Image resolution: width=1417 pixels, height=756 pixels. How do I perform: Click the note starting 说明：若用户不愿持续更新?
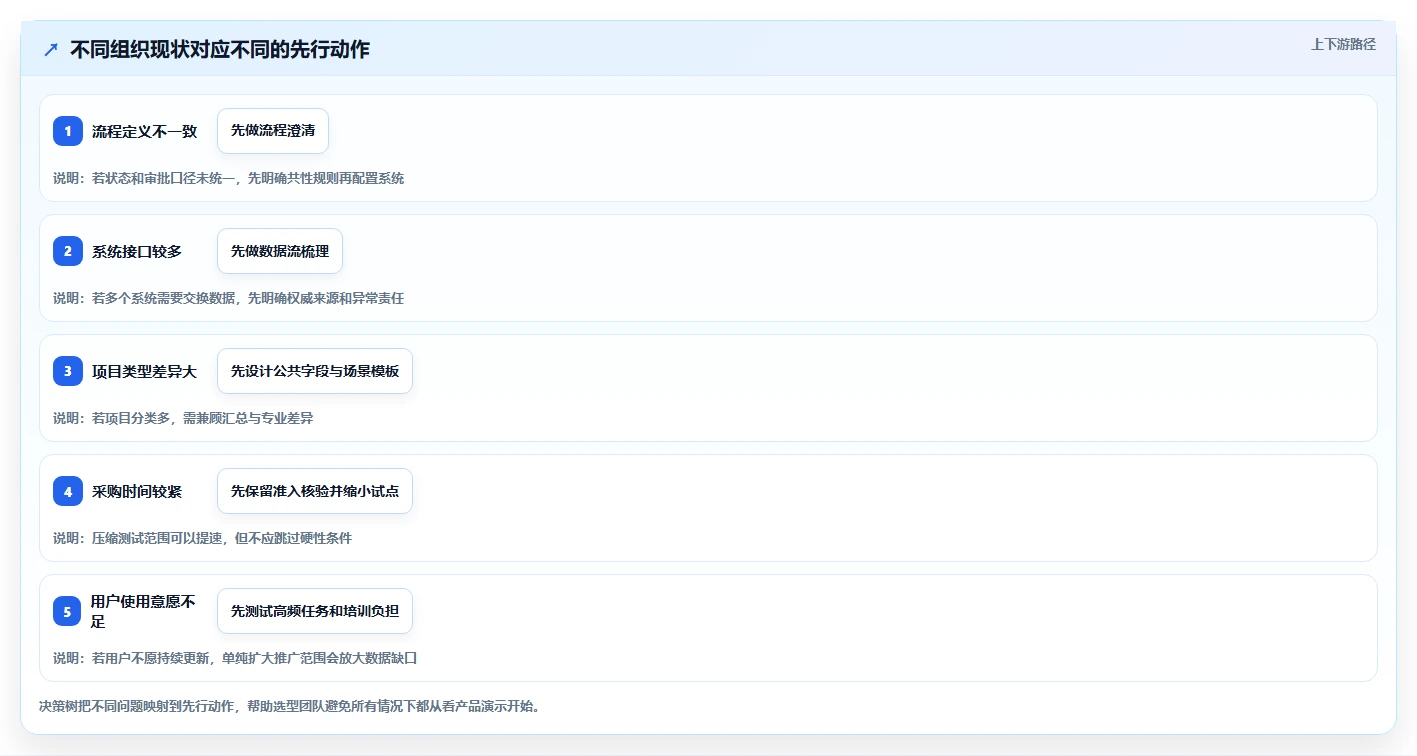(235, 658)
